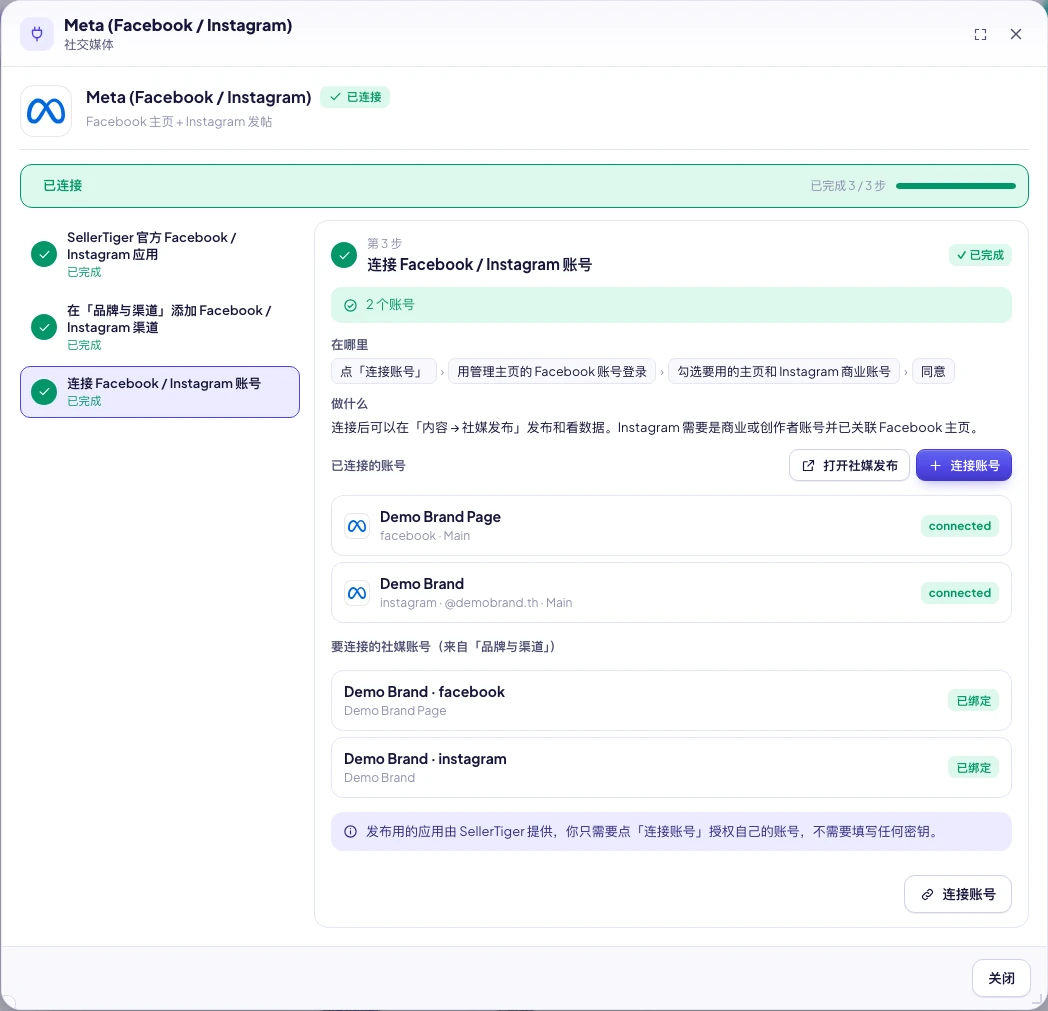Viewport: 1048px width, 1011px height.
Task: Click the 已完成 3 / 3 步 progress bar
Action: [955, 186]
